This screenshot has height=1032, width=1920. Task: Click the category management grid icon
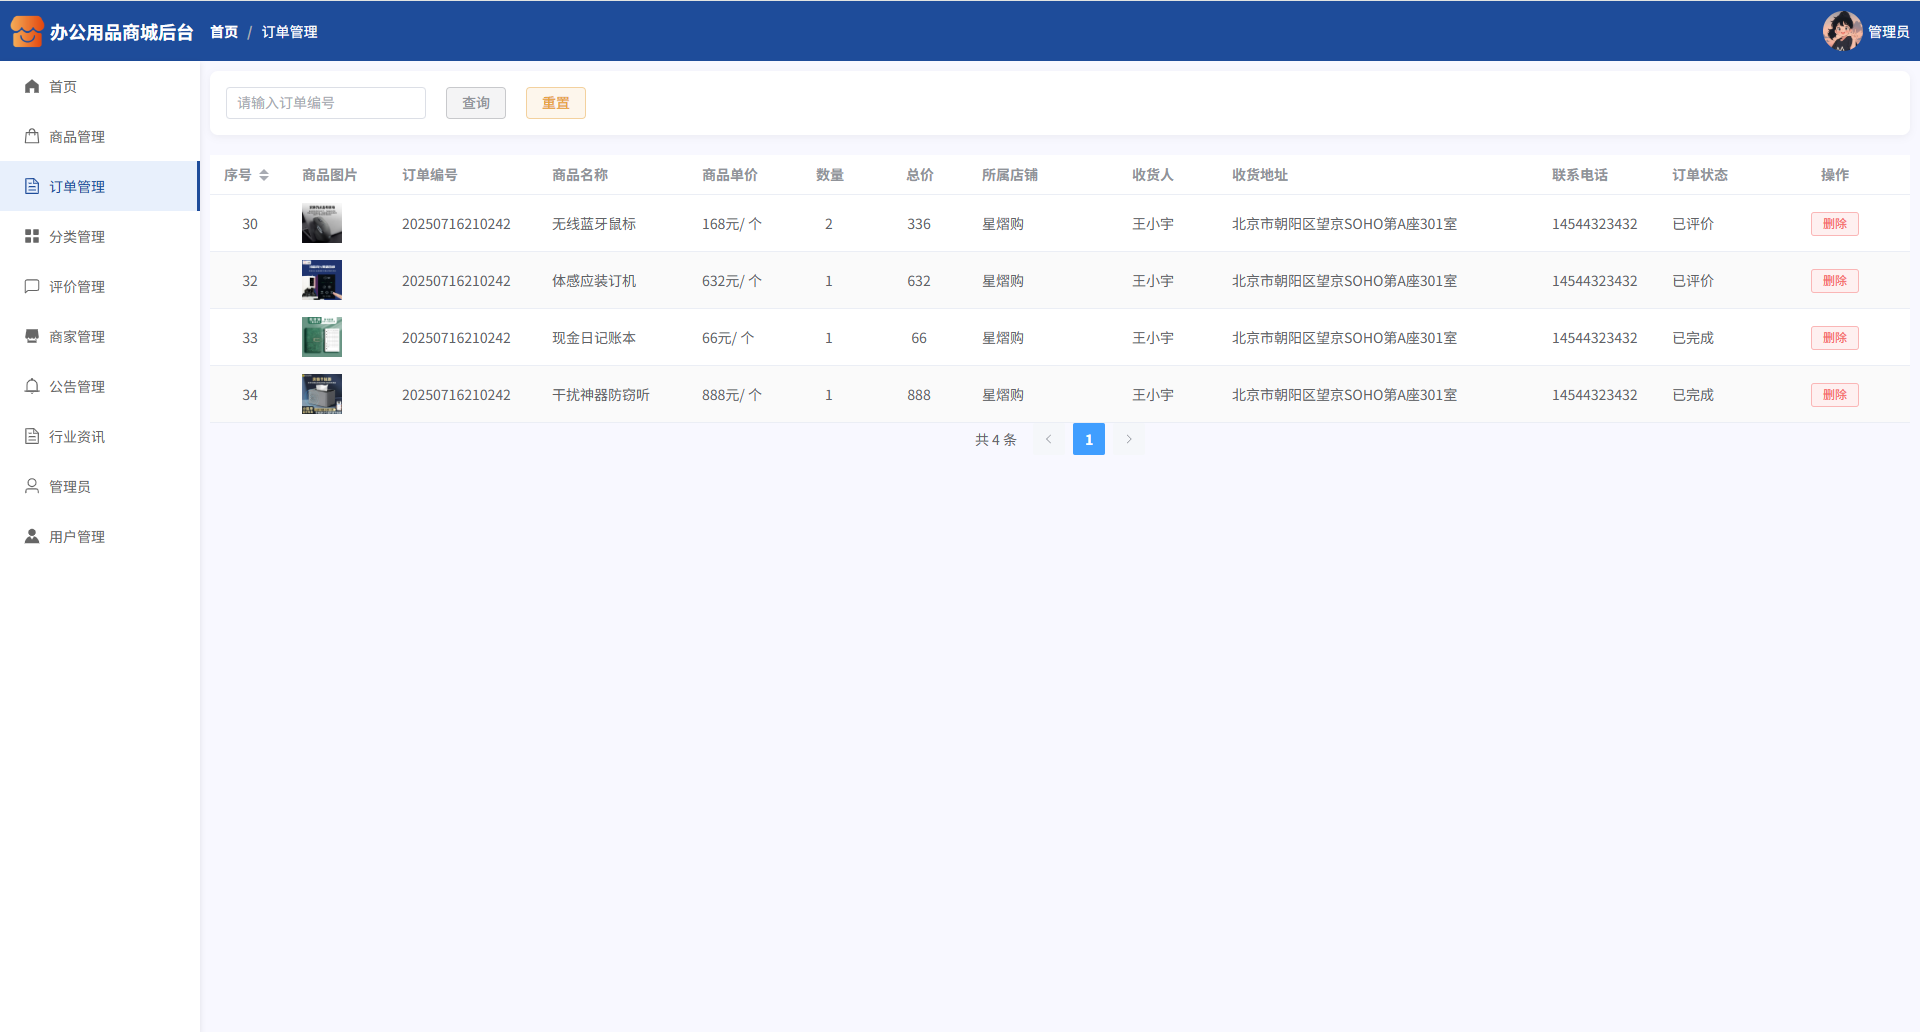(x=32, y=237)
